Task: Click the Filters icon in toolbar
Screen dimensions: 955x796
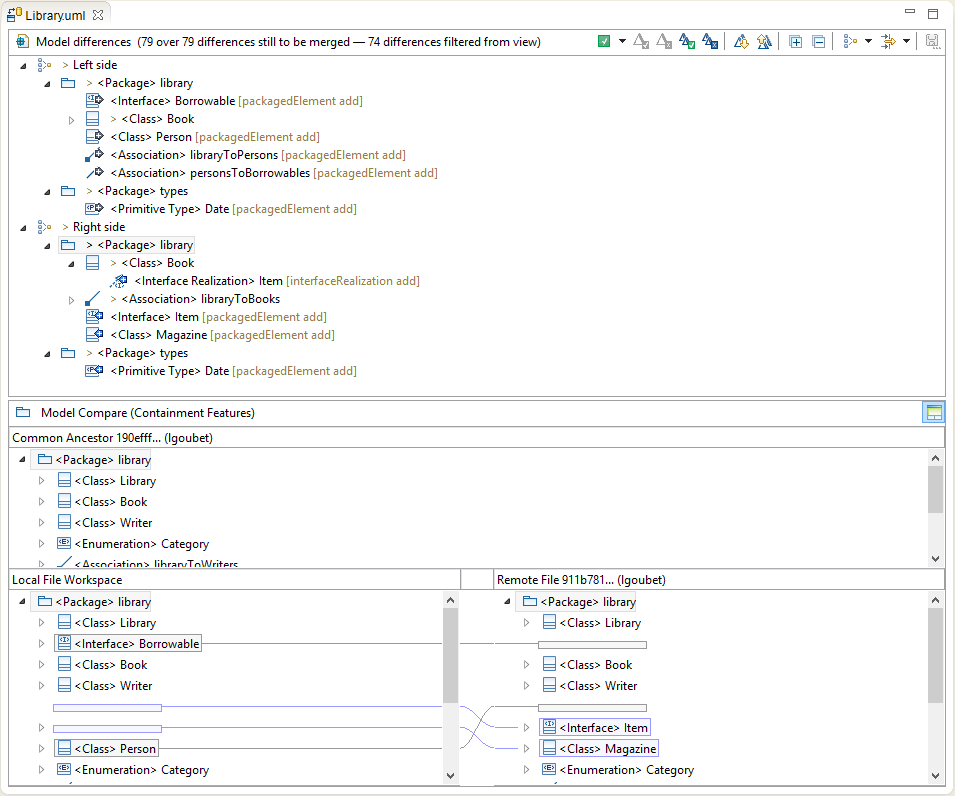Action: [887, 42]
